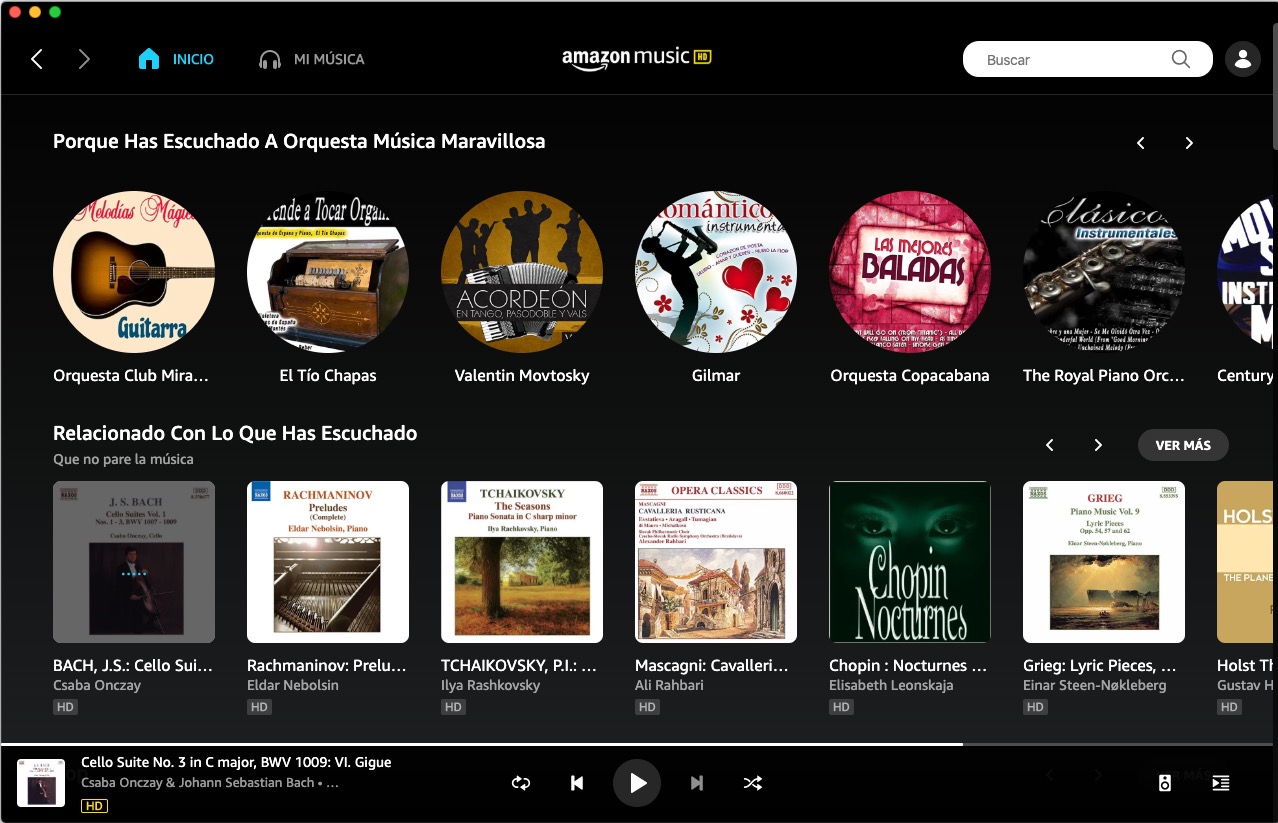Open the play queue icon

point(1220,783)
